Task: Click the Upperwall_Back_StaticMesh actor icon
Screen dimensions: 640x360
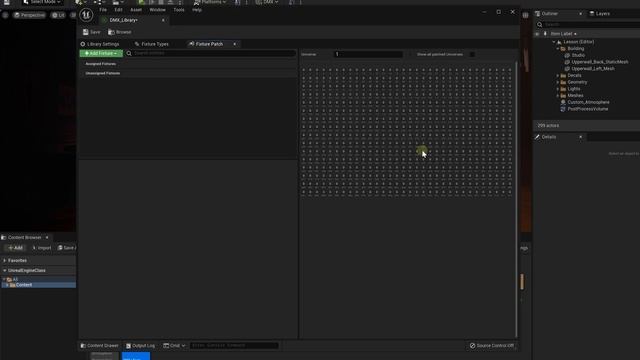Action: (x=567, y=62)
